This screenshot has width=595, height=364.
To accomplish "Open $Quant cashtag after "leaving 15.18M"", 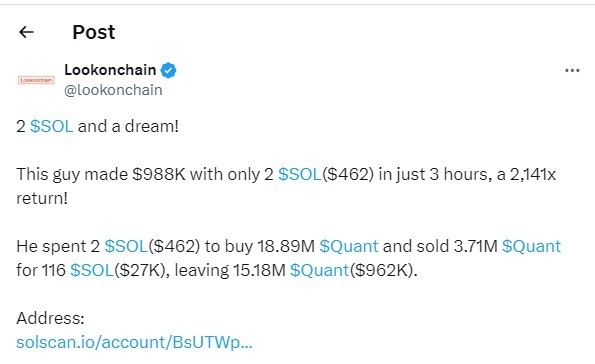I will click(x=319, y=270).
